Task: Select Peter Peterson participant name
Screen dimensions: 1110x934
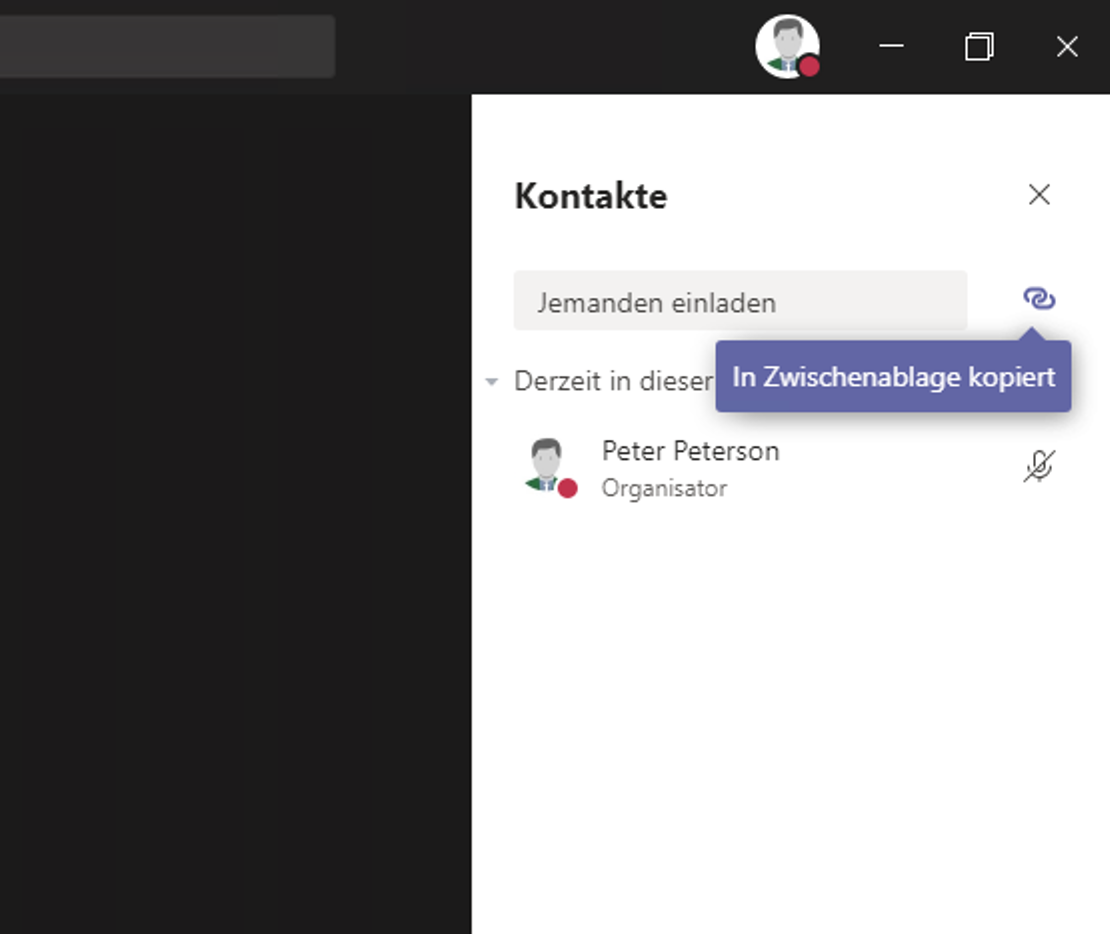Action: coord(690,451)
